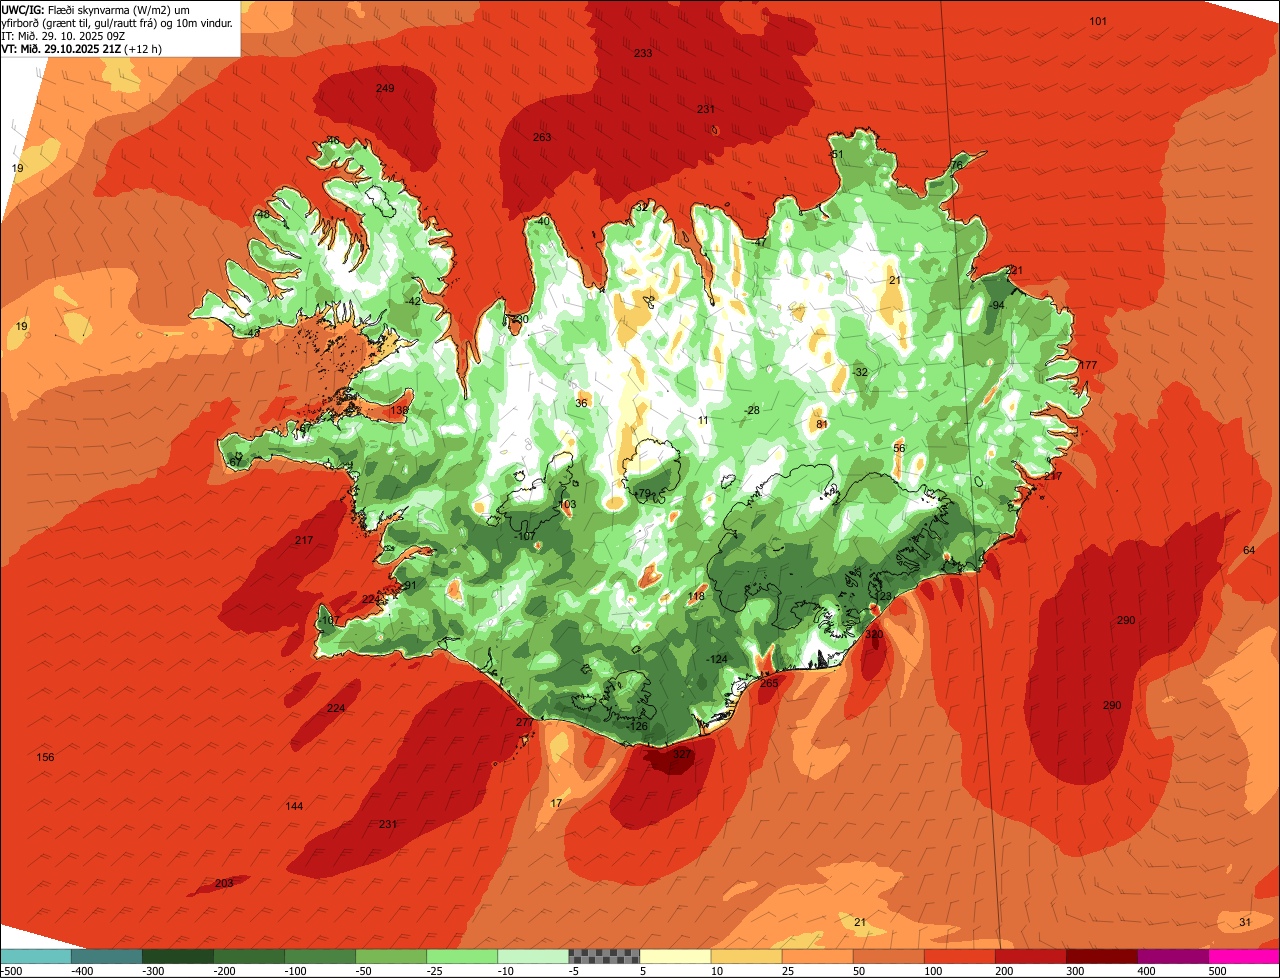Click the flux value 203 near the bottom left
The image size is (1280, 978).
pos(224,883)
